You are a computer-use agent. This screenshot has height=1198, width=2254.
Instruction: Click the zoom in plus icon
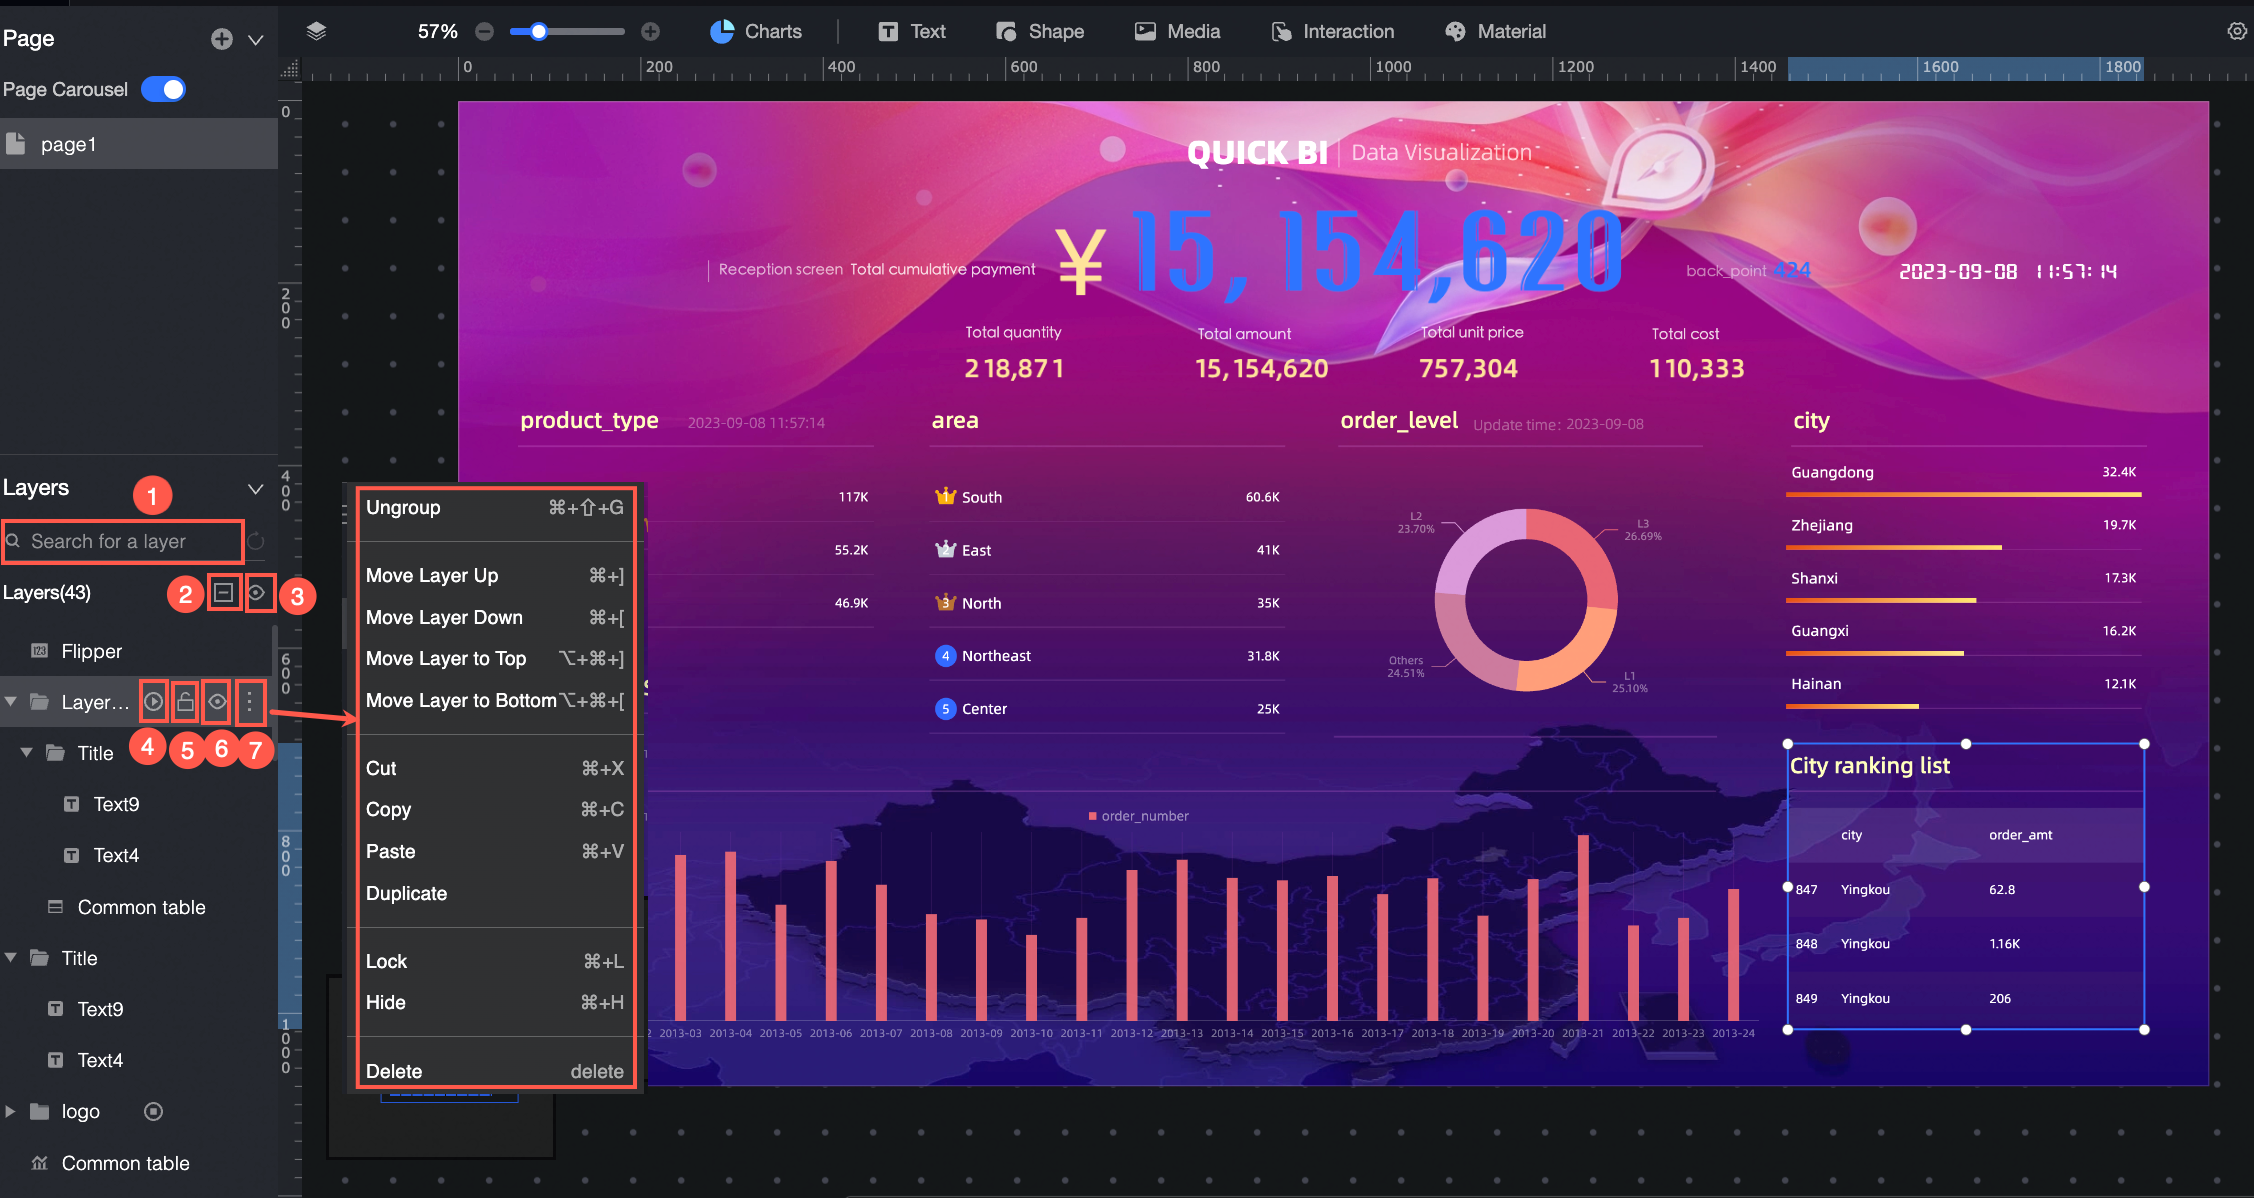[650, 31]
